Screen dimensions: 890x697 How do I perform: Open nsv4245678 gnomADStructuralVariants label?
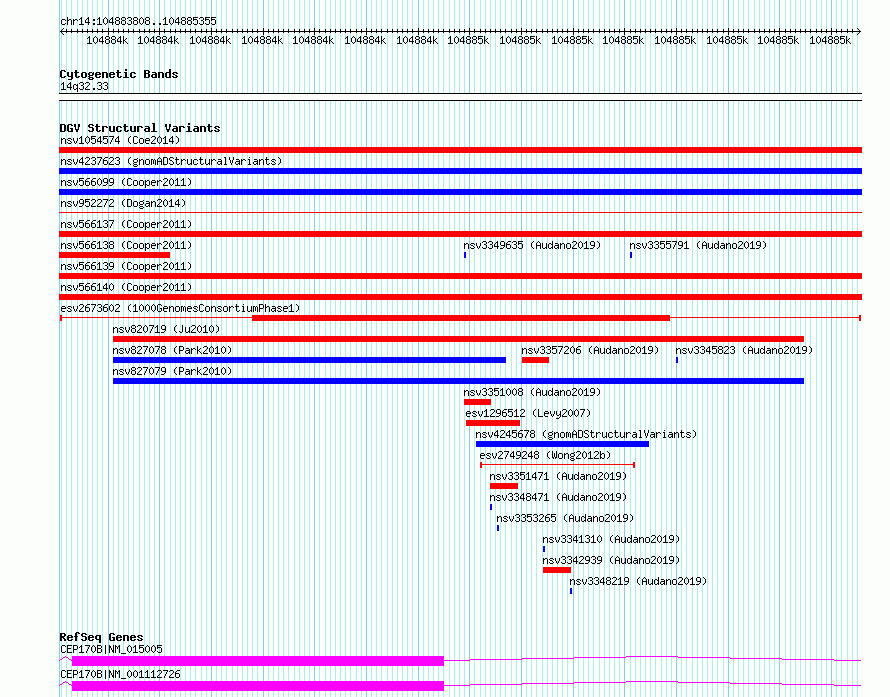[586, 434]
